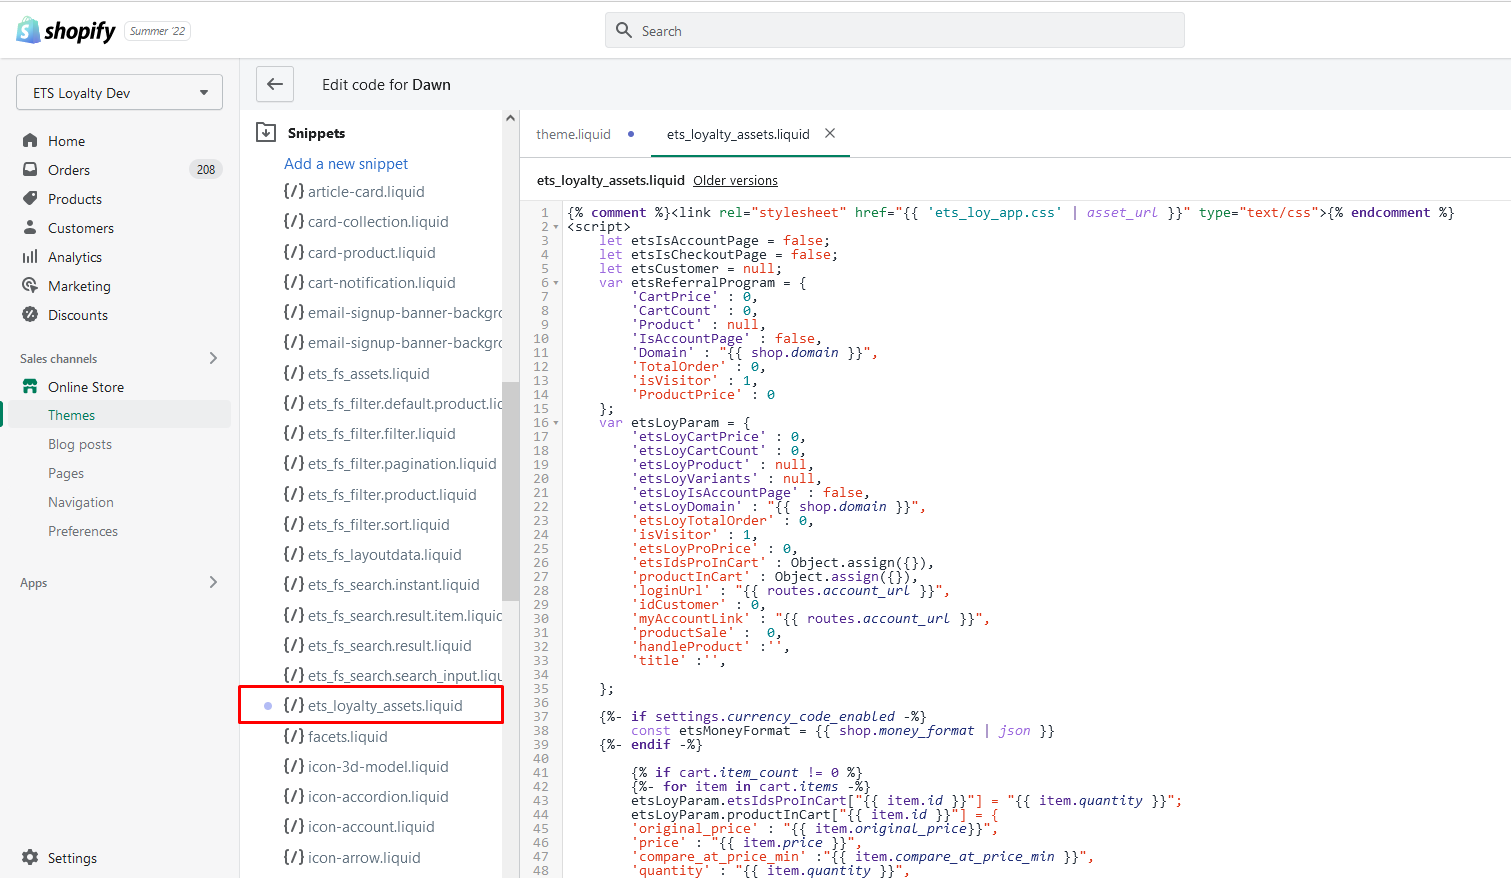Click Older versions link

pos(735,181)
